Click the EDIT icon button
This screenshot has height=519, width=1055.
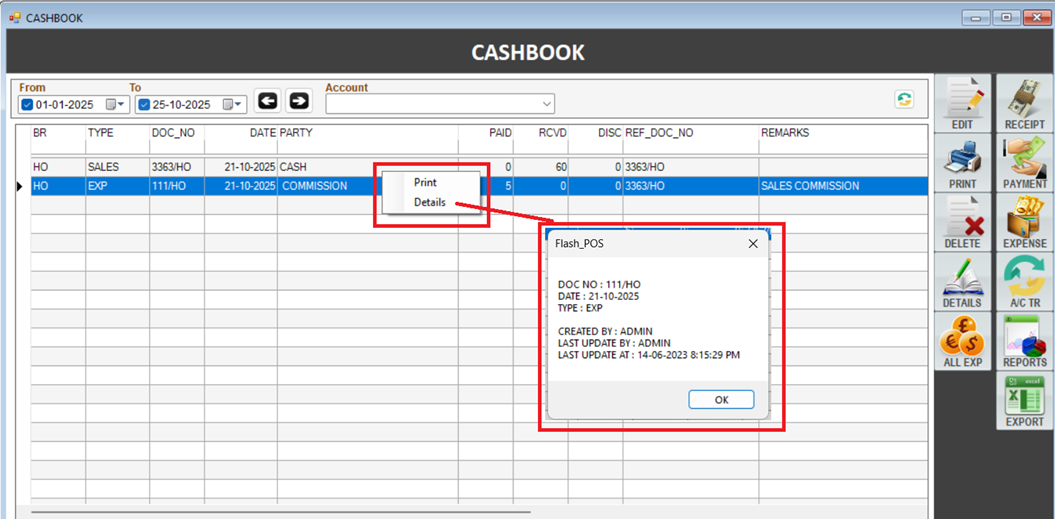tap(962, 103)
